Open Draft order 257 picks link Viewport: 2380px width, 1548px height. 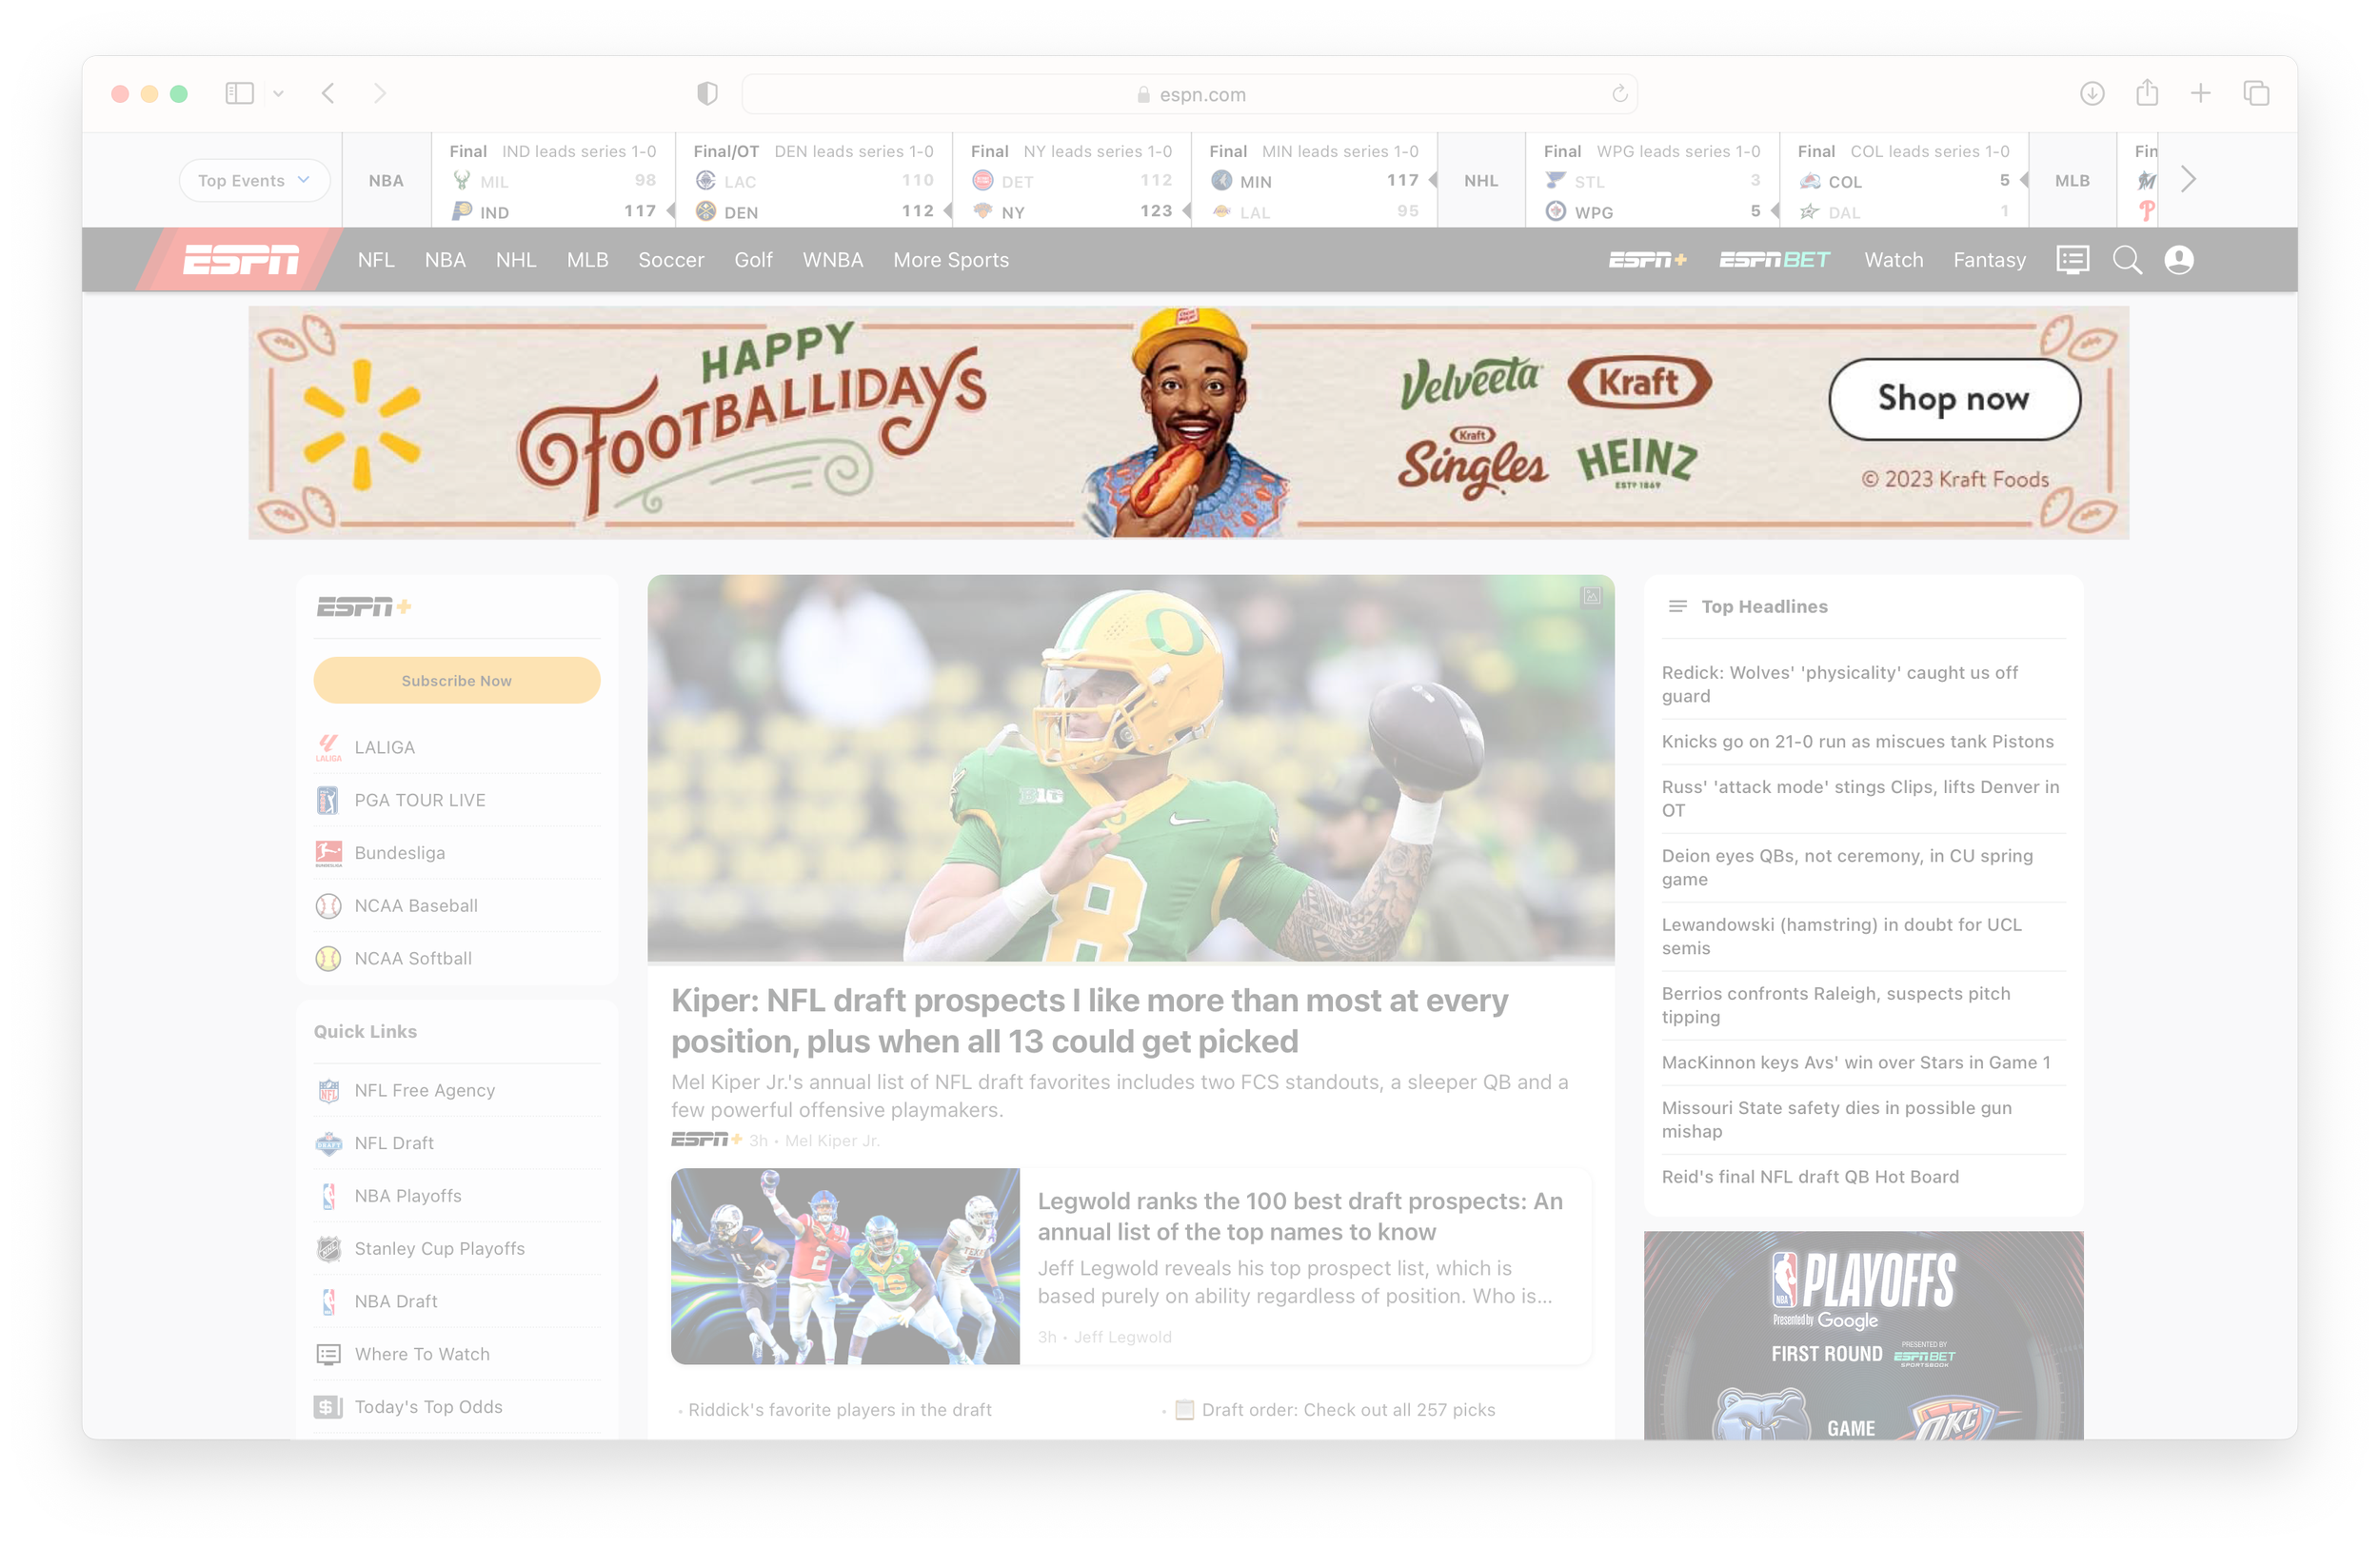[x=1349, y=1409]
